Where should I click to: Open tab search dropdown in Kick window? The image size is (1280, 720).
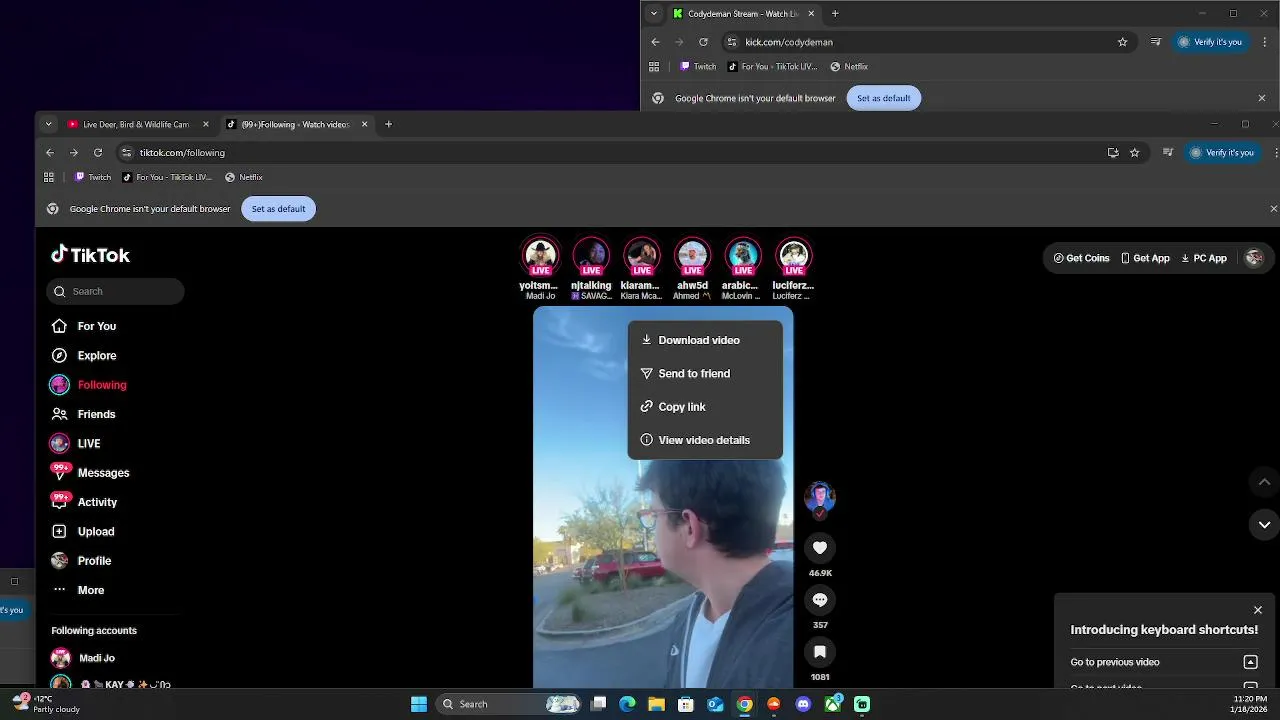654,14
